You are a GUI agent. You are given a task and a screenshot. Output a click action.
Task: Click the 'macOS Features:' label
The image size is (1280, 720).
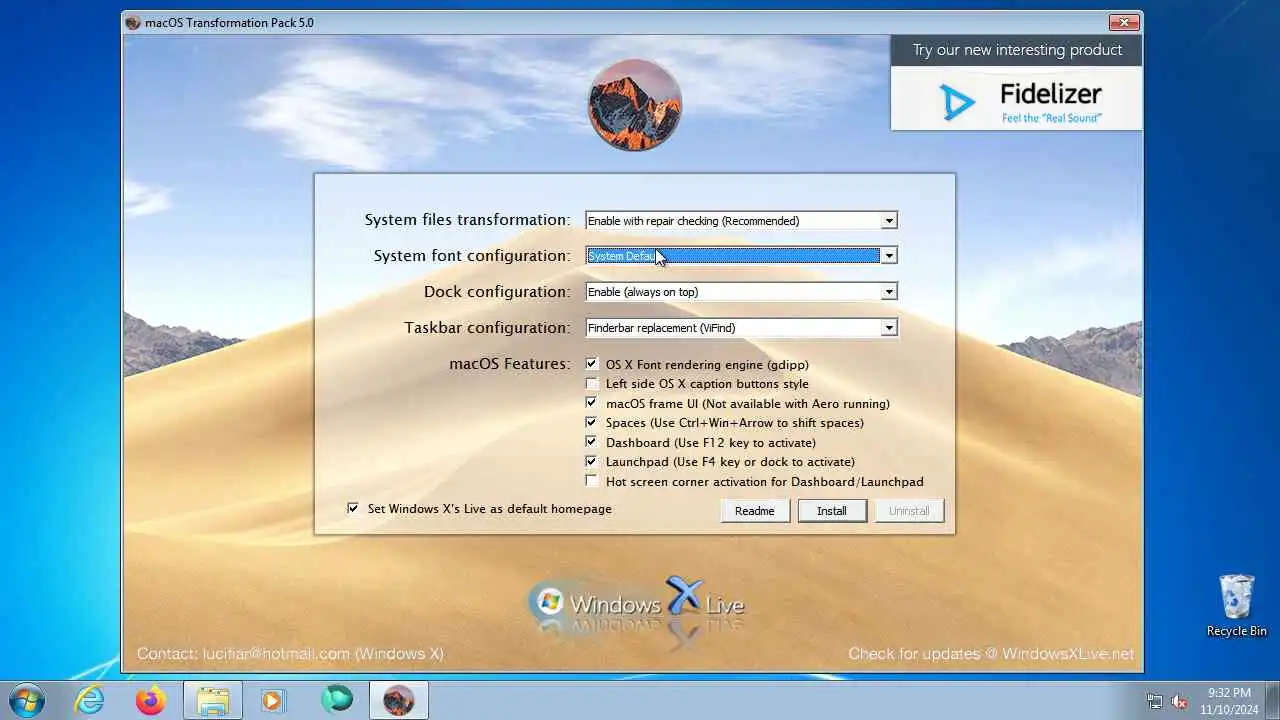510,364
